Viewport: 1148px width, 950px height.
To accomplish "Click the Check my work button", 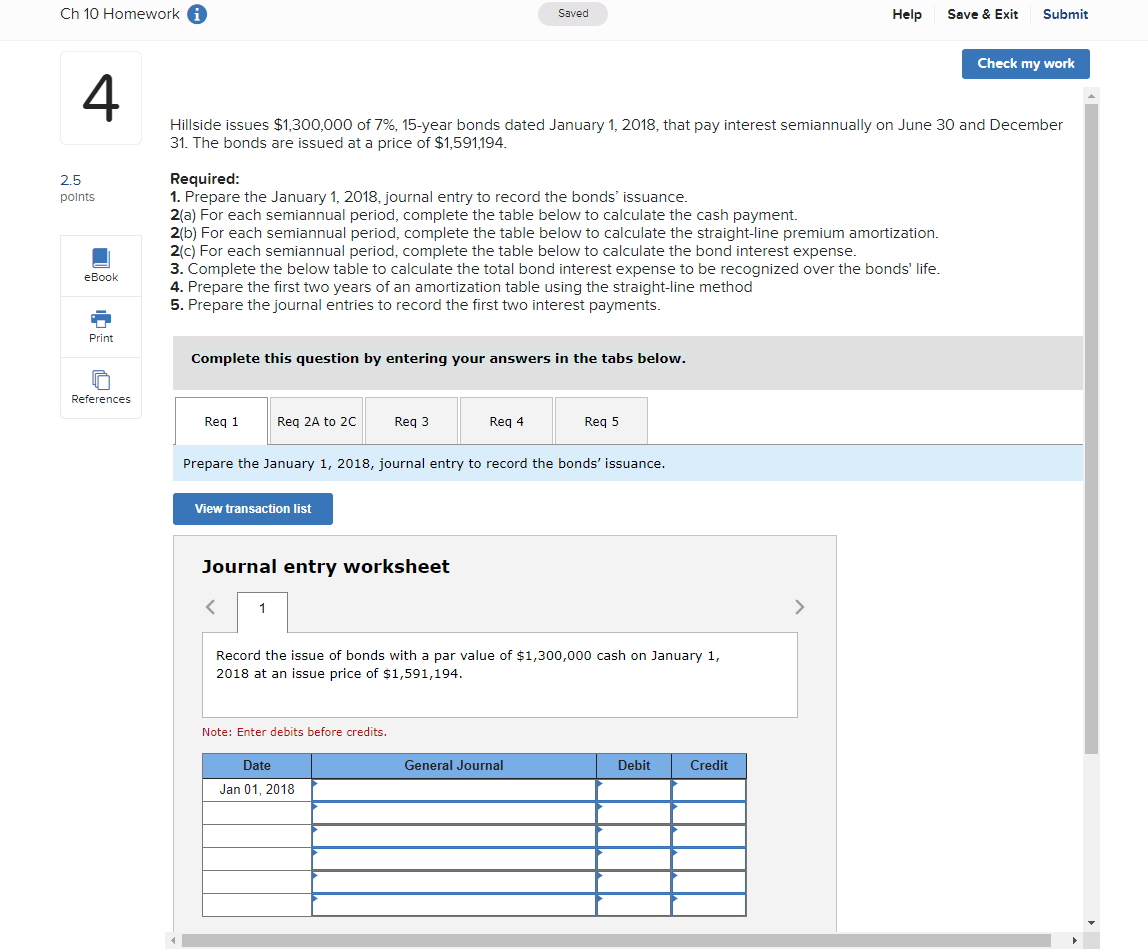I will [x=1025, y=63].
